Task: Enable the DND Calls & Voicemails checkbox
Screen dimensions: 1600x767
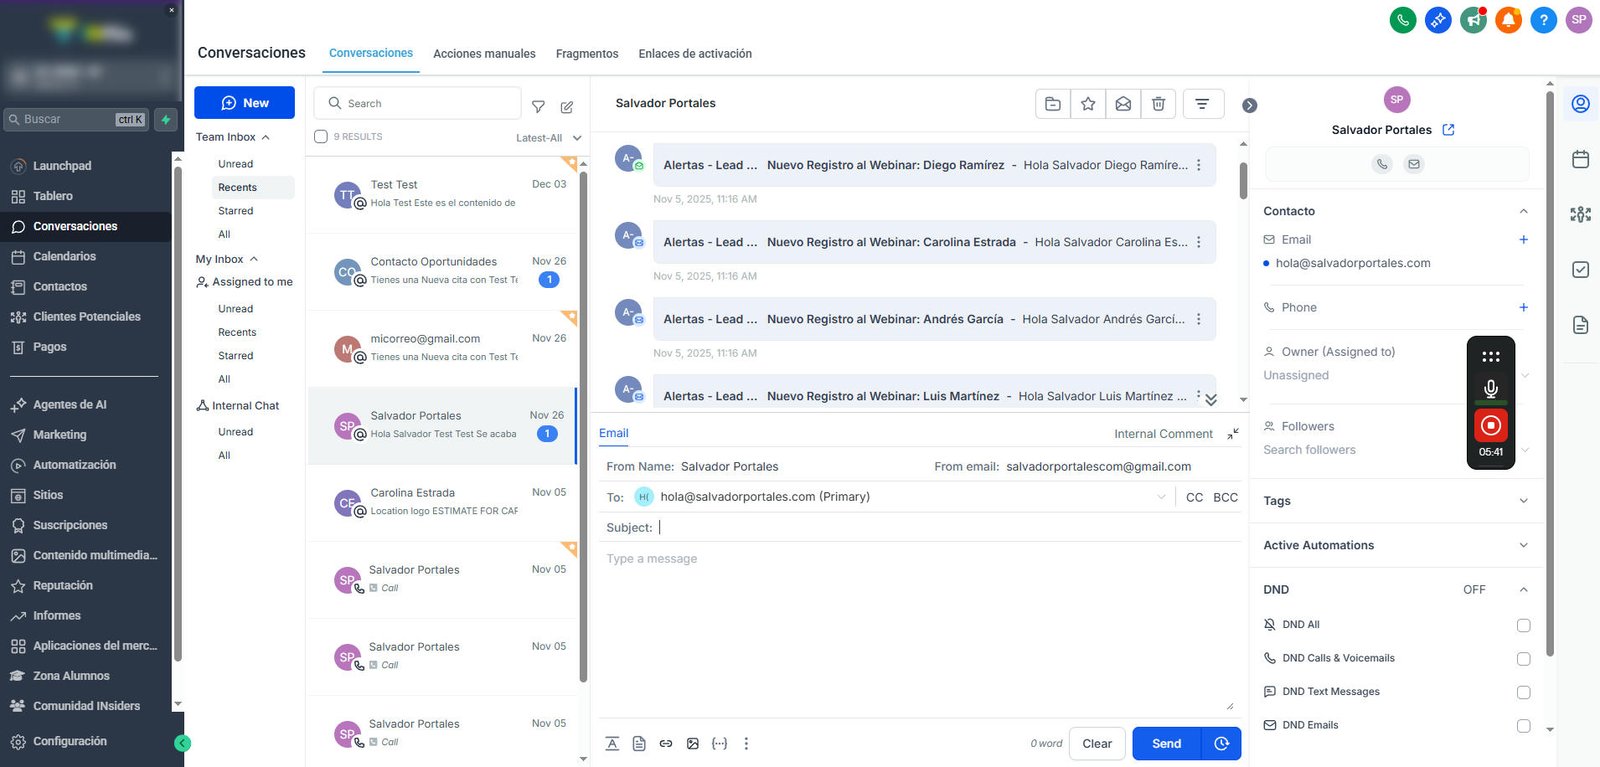Action: [1524, 659]
